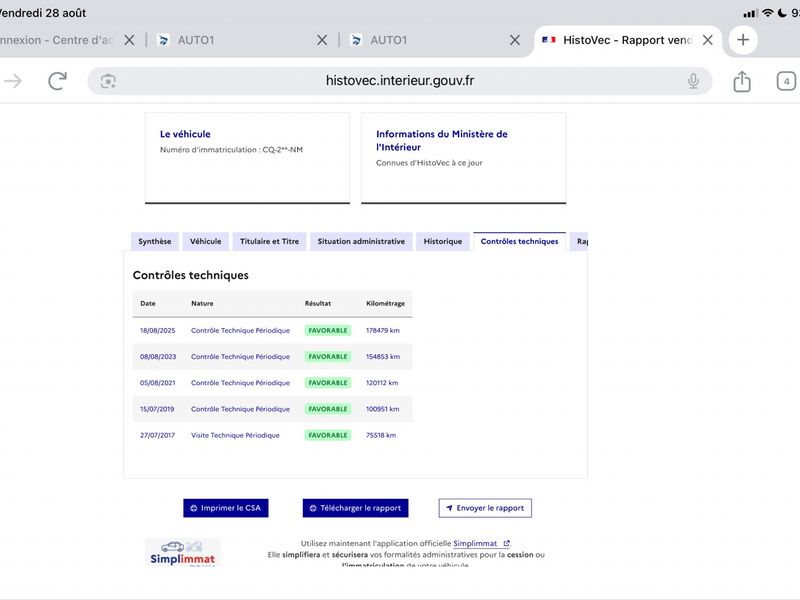Click the 120112 km mileage value
Image resolution: width=800 pixels, height=600 pixels.
[382, 383]
